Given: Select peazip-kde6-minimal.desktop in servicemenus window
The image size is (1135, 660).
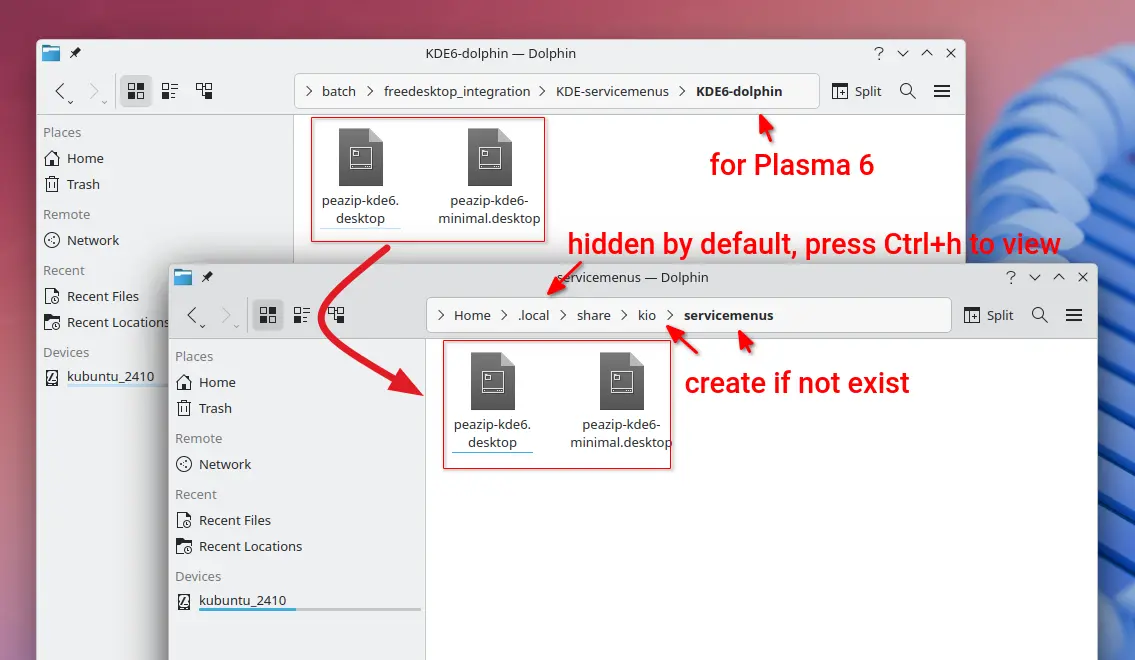Looking at the screenshot, I should [621, 401].
